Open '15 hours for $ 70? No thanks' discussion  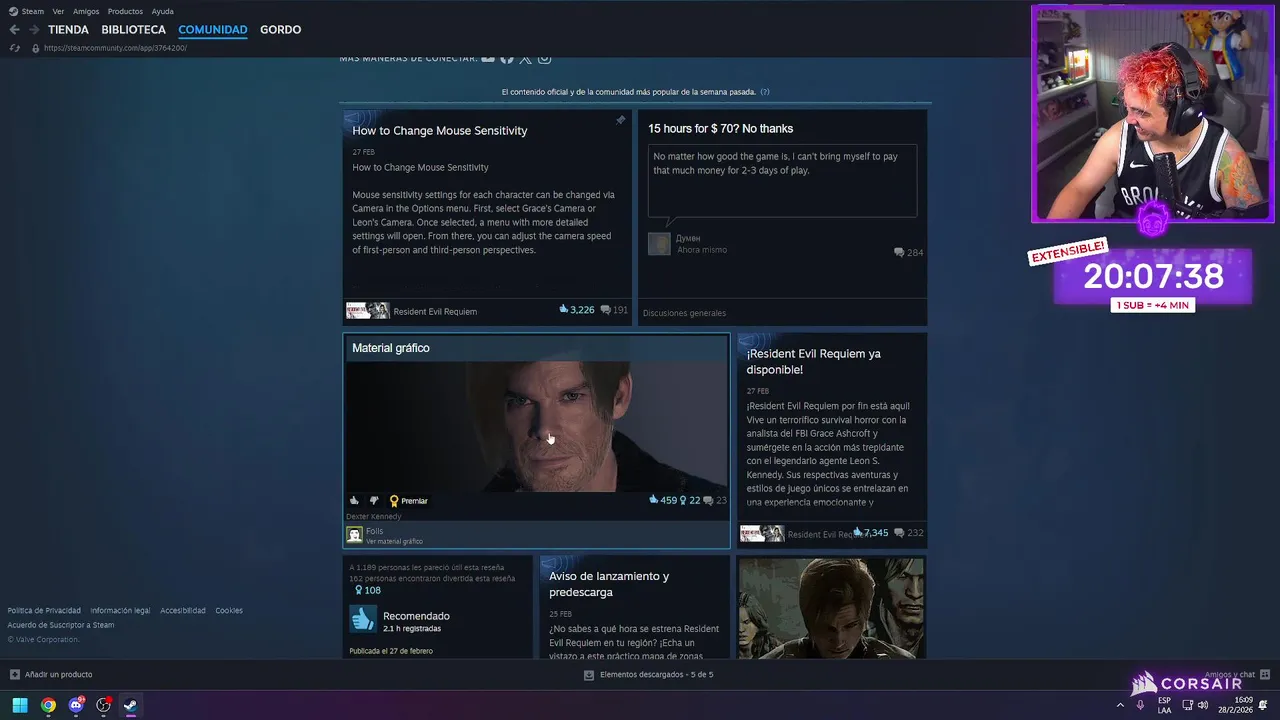point(720,129)
